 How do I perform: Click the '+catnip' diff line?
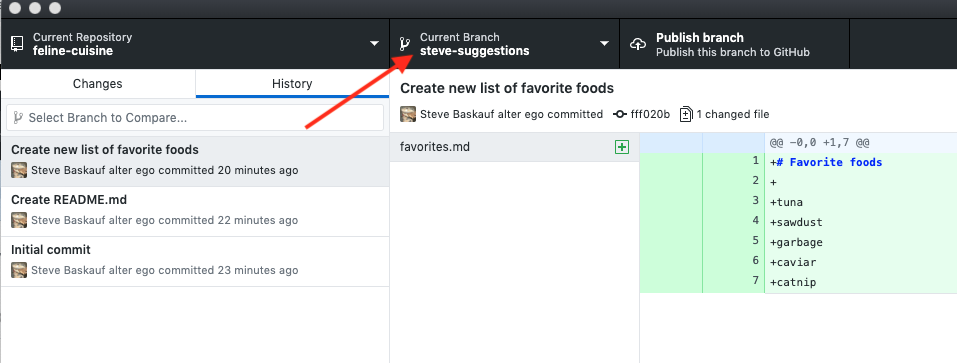click(x=793, y=282)
